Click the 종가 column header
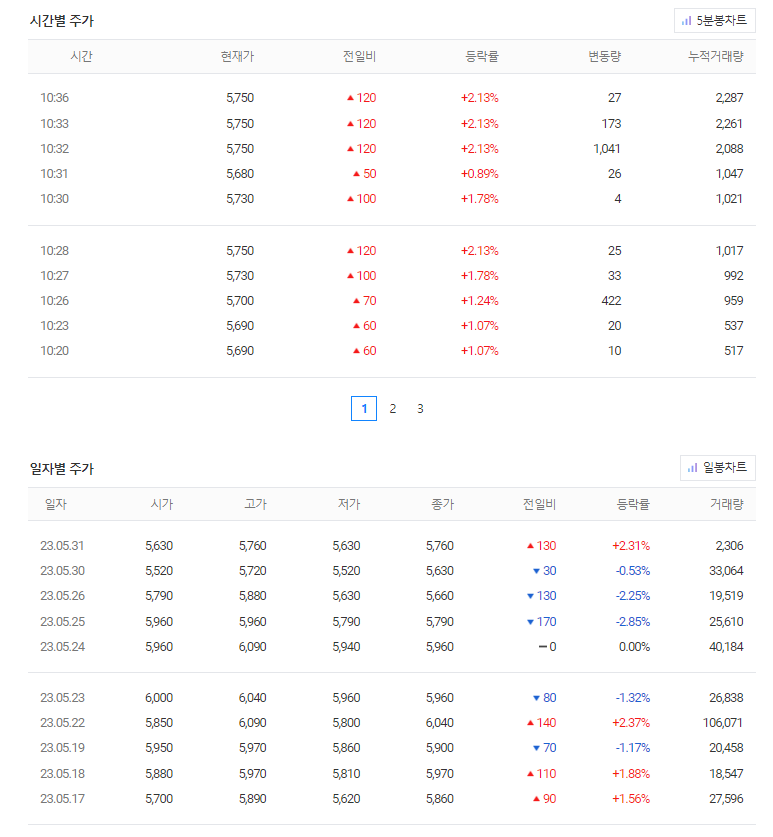Image resolution: width=773 pixels, height=837 pixels. 443,504
